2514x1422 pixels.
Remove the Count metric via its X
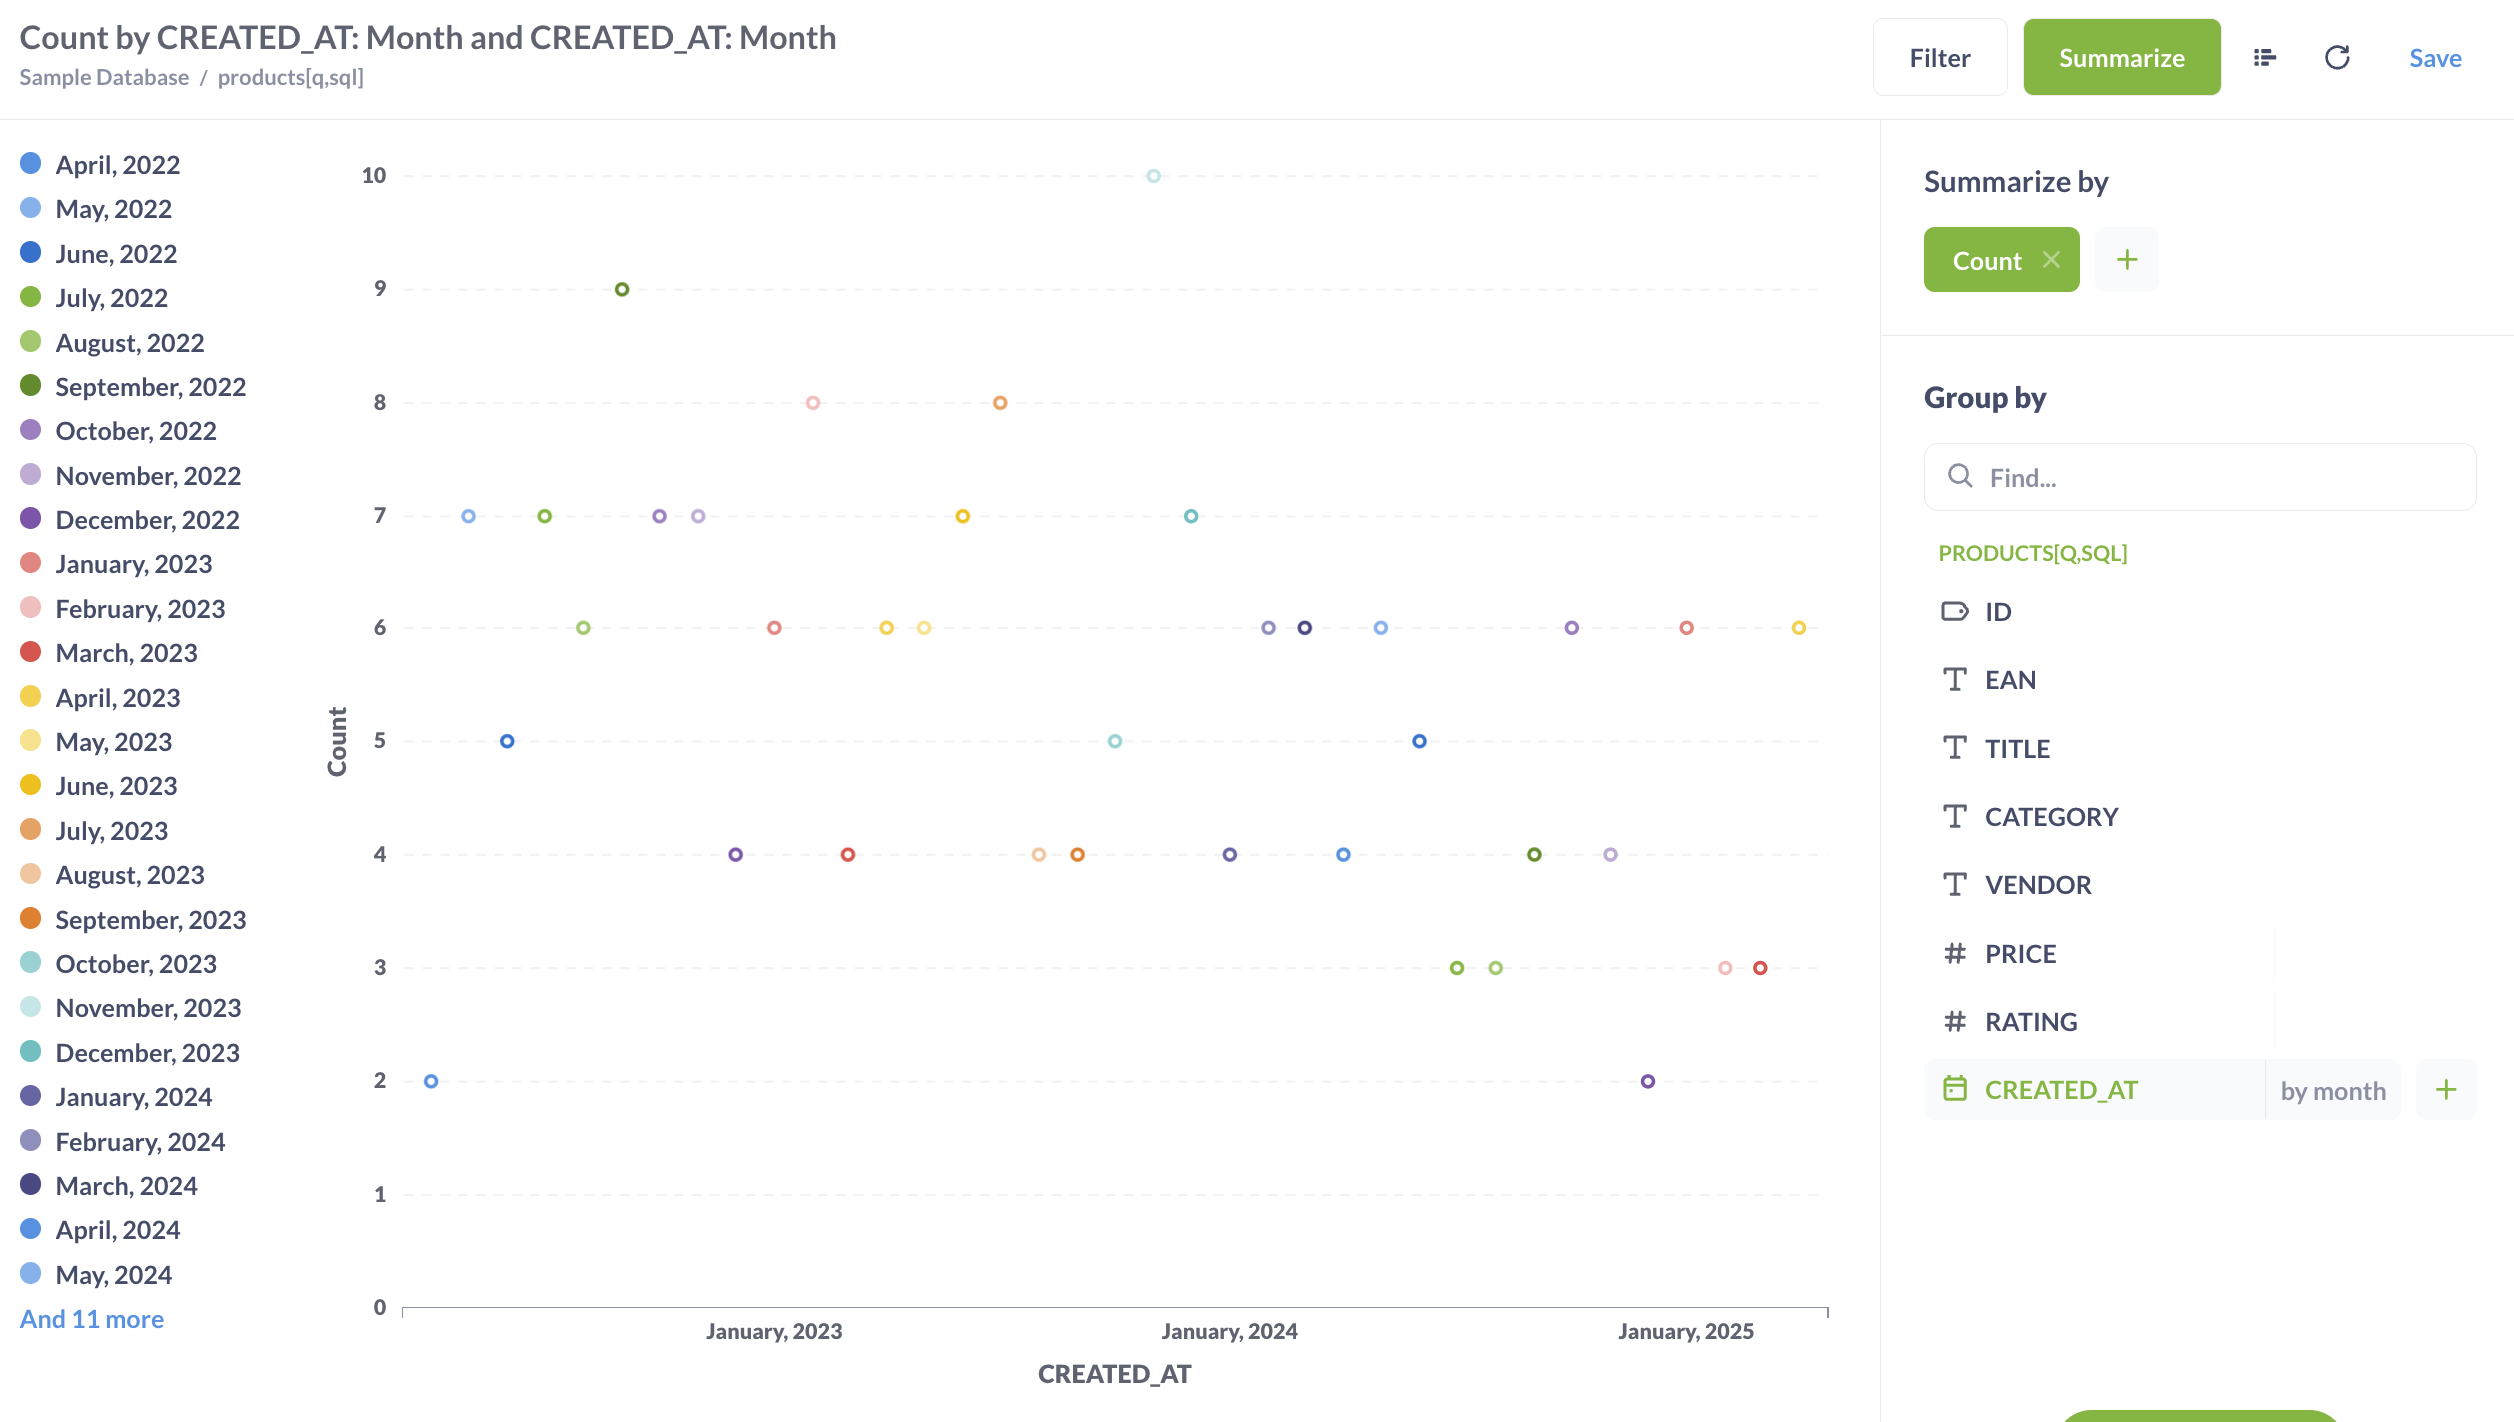click(x=2052, y=259)
